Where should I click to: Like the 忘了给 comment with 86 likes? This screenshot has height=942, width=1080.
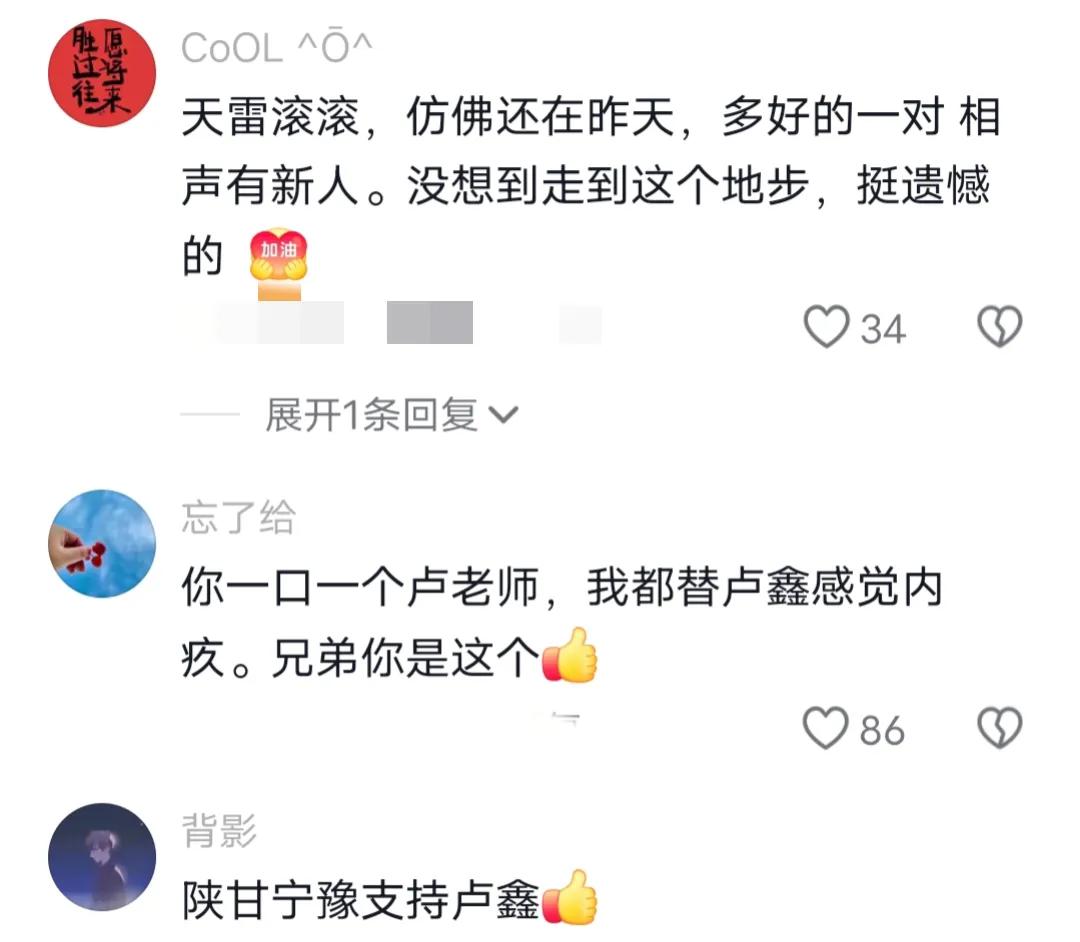coord(825,728)
